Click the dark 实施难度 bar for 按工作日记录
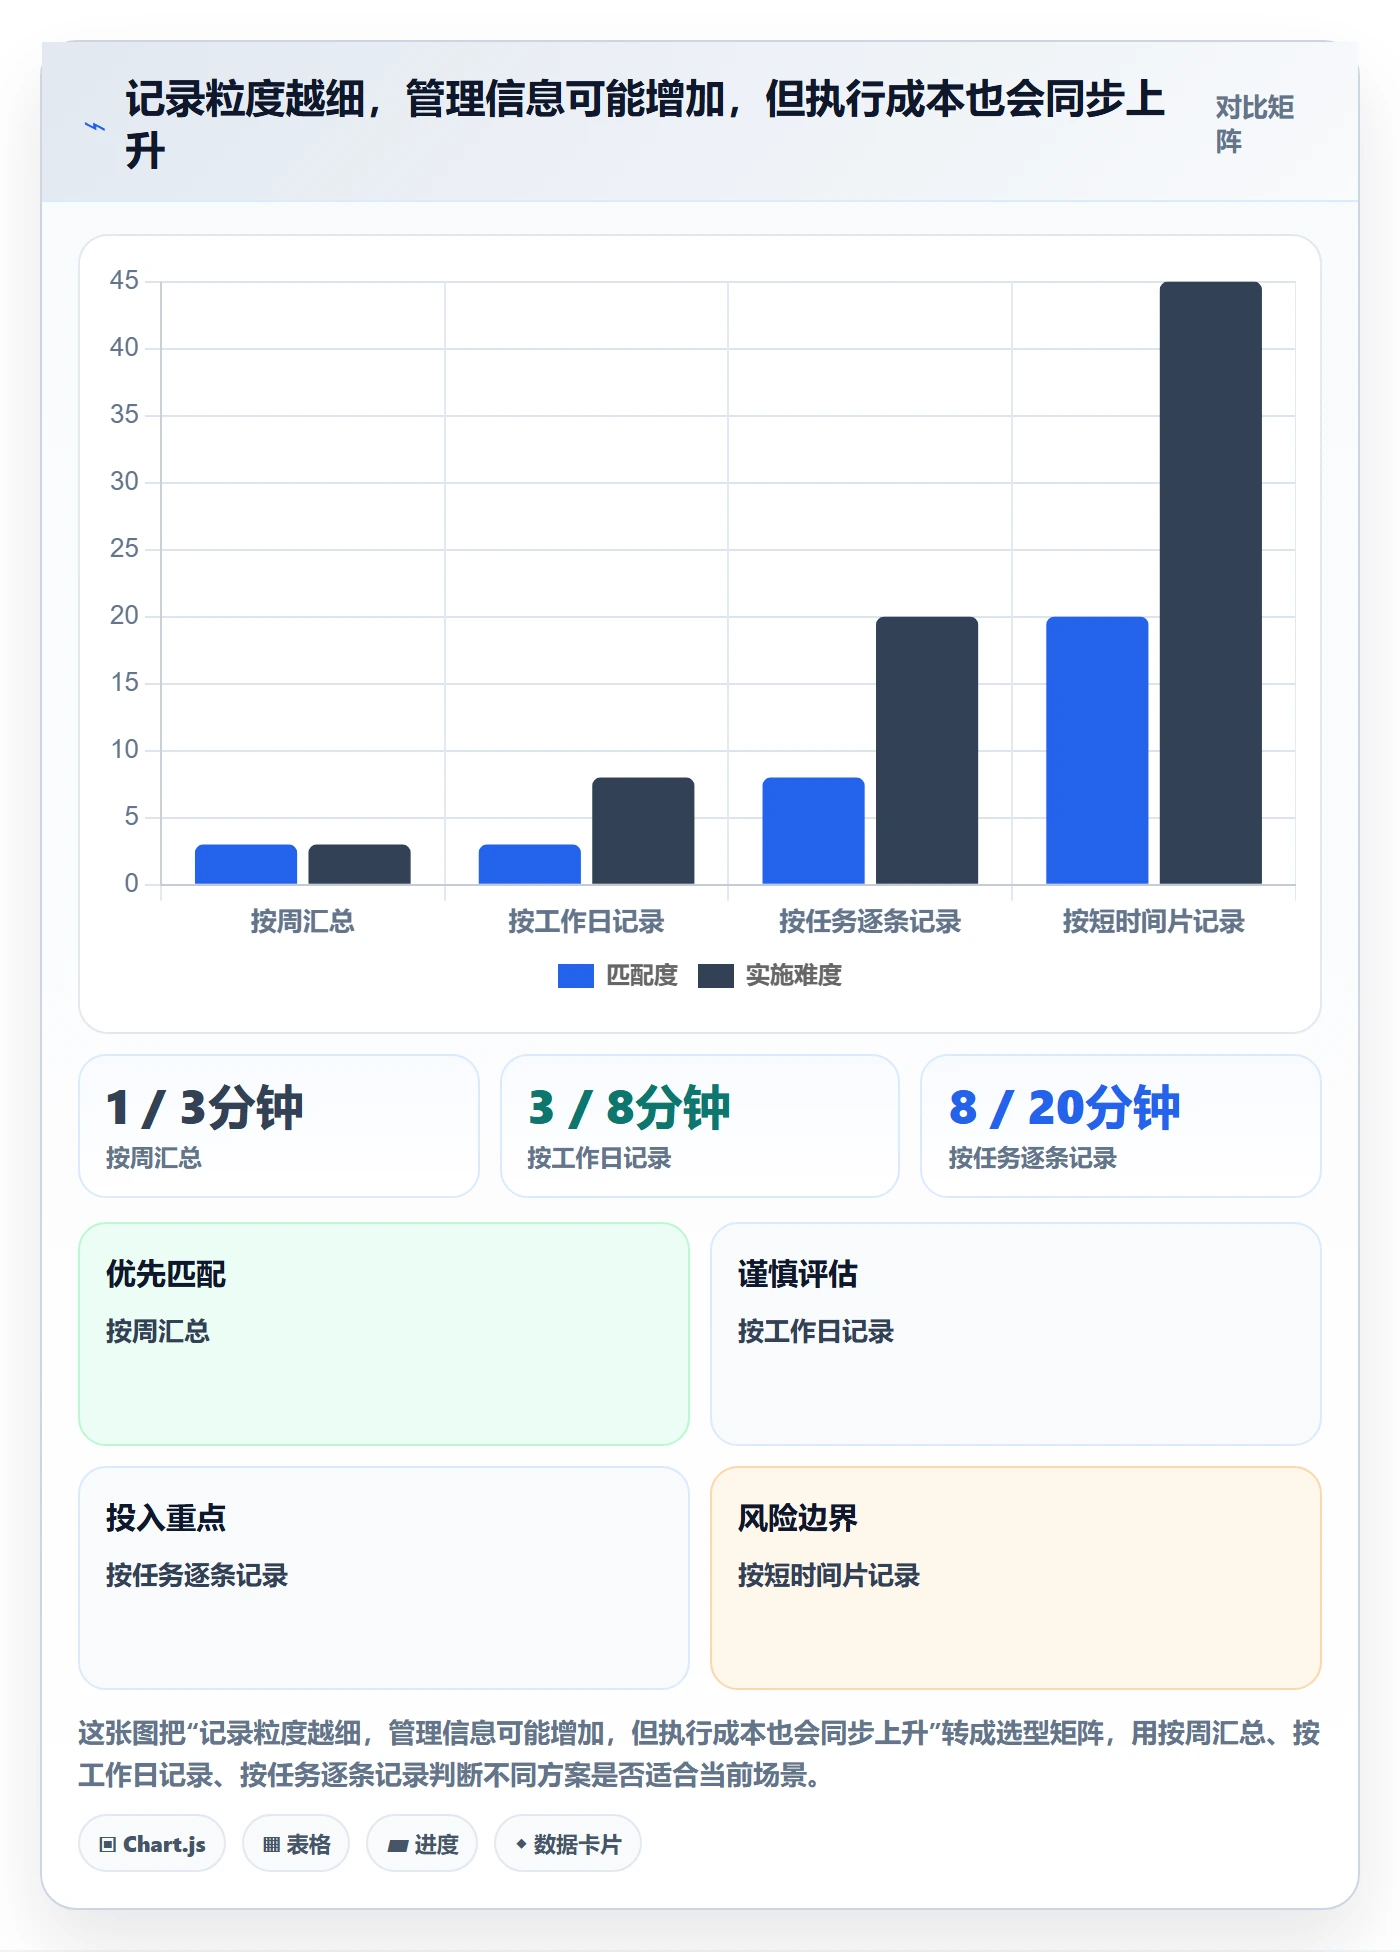This screenshot has height=1952, width=1400. (643, 831)
